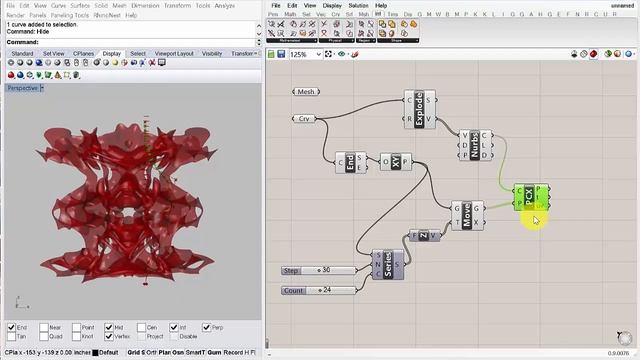Uncheck the End object snap
Screen dimensions: 640x360
coord(11,327)
